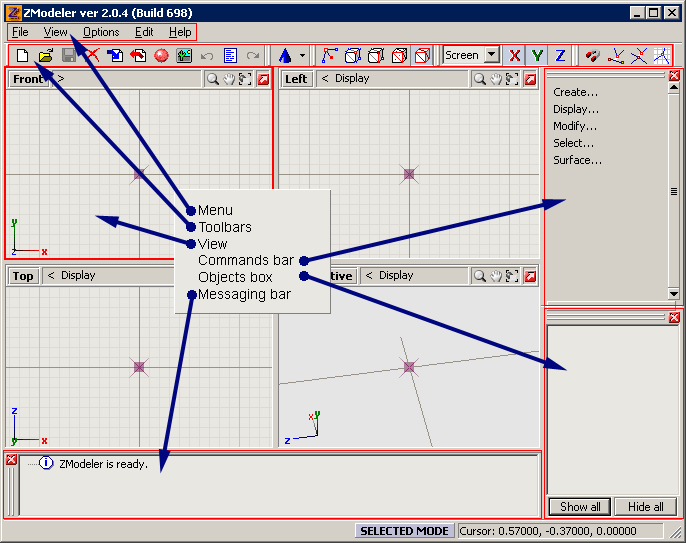
Task: Click the Redo arrow icon
Action: [x=253, y=56]
